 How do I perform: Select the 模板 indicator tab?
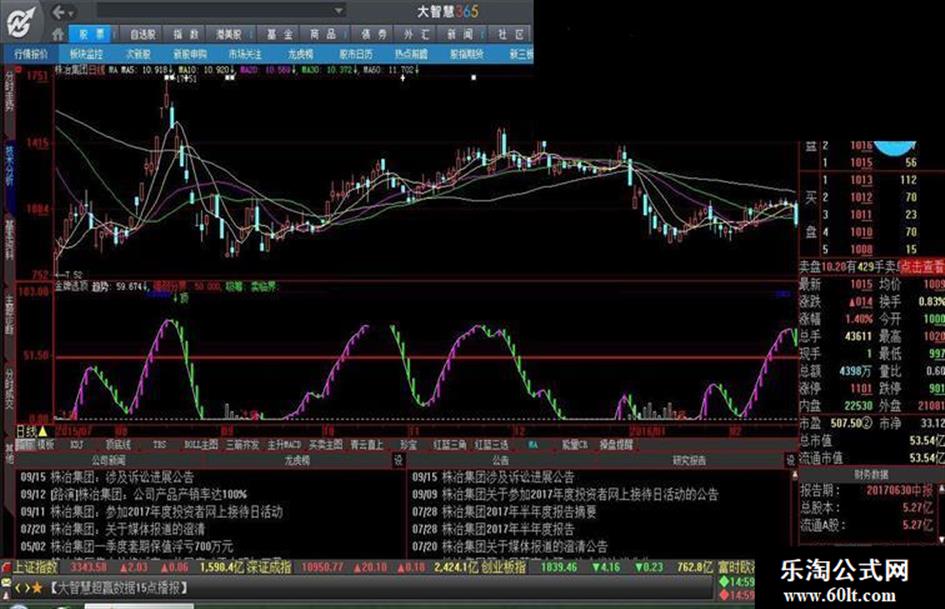(x=46, y=445)
